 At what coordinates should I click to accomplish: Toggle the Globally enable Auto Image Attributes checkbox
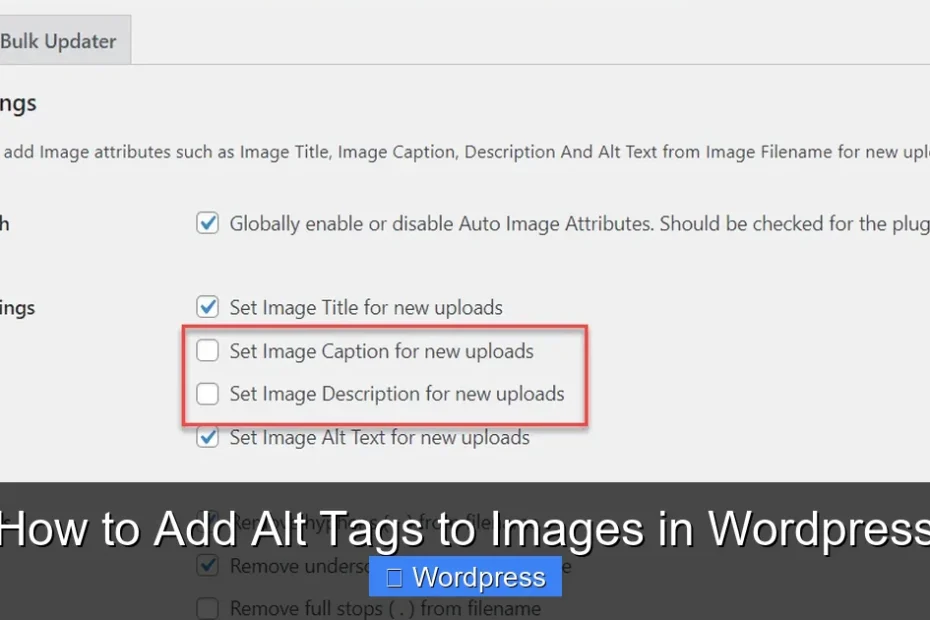207,223
